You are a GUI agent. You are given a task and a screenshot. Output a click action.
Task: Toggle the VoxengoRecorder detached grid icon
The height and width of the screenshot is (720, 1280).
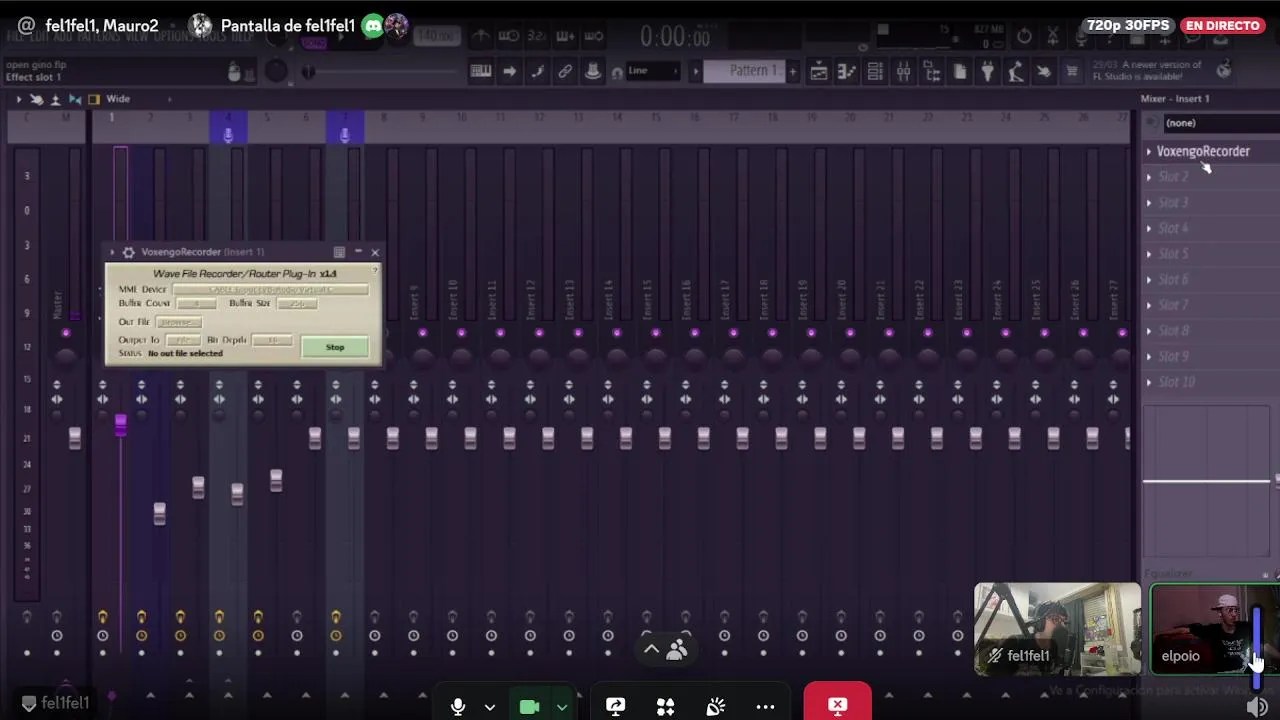[339, 252]
